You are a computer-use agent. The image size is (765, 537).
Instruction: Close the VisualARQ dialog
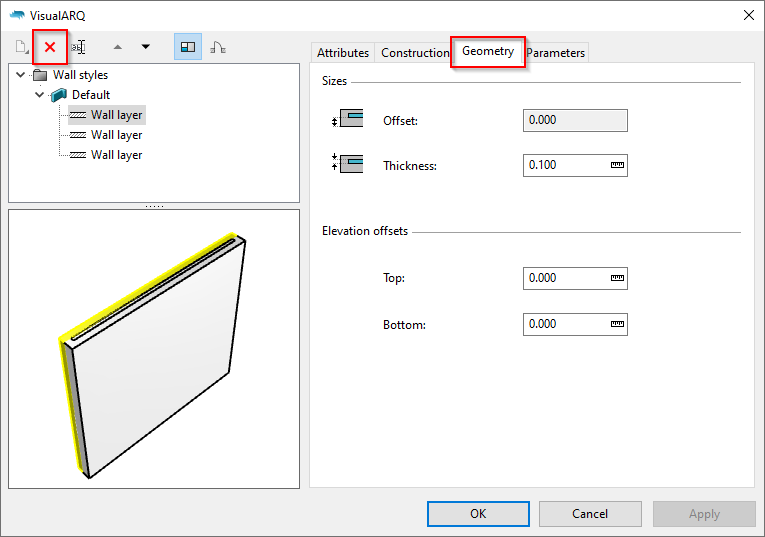click(x=748, y=15)
